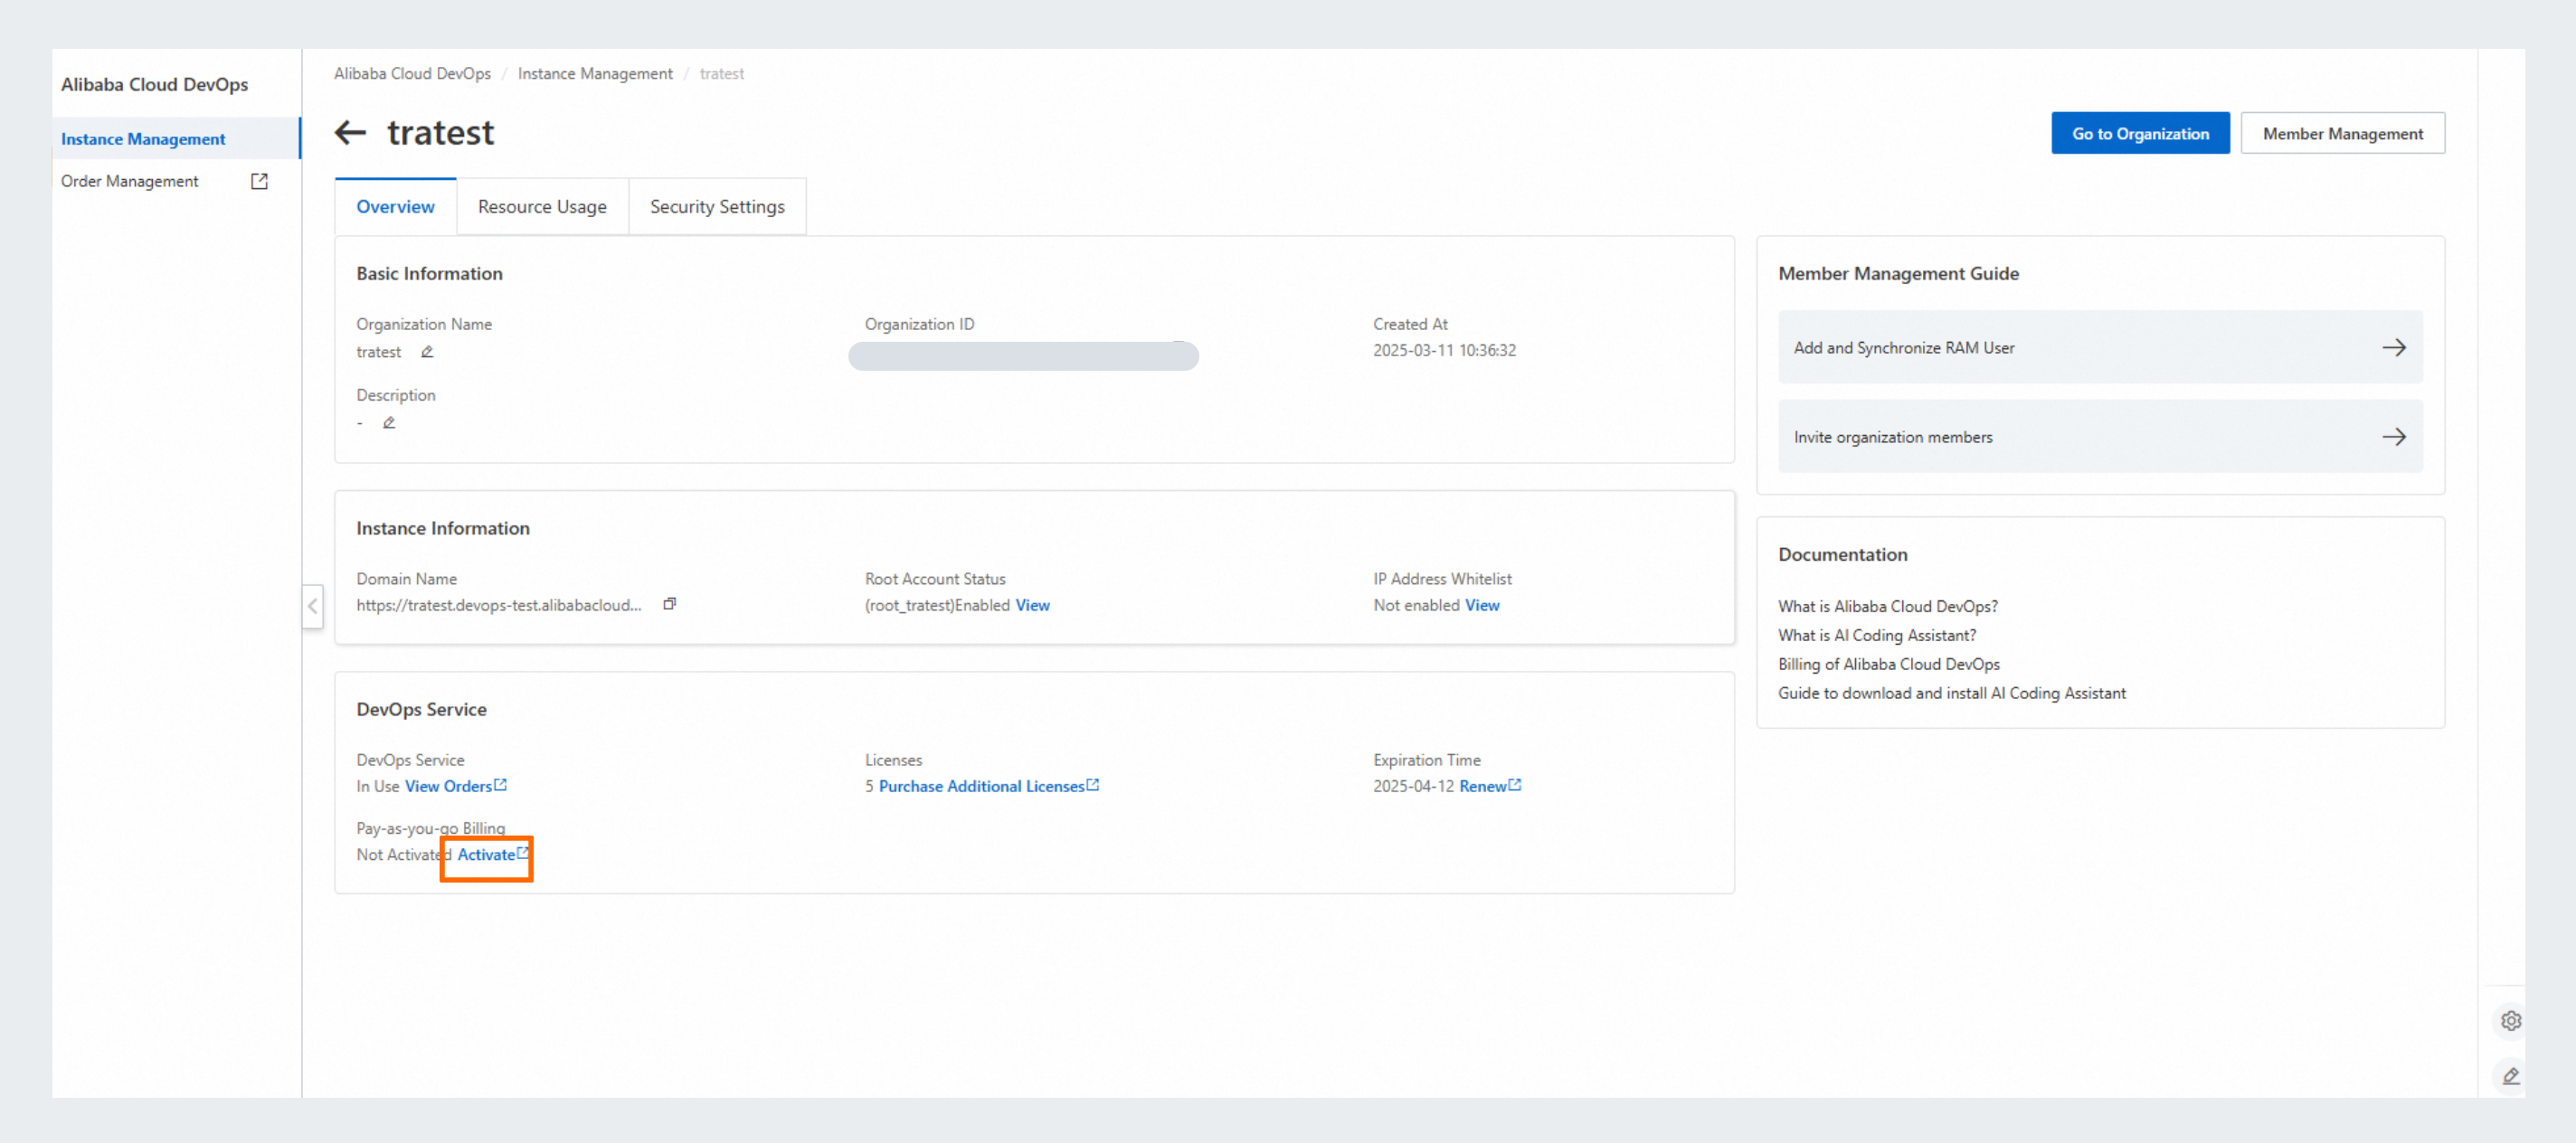Click the feedback pencil icon at bottom right
The height and width of the screenshot is (1143, 2576).
point(2510,1076)
